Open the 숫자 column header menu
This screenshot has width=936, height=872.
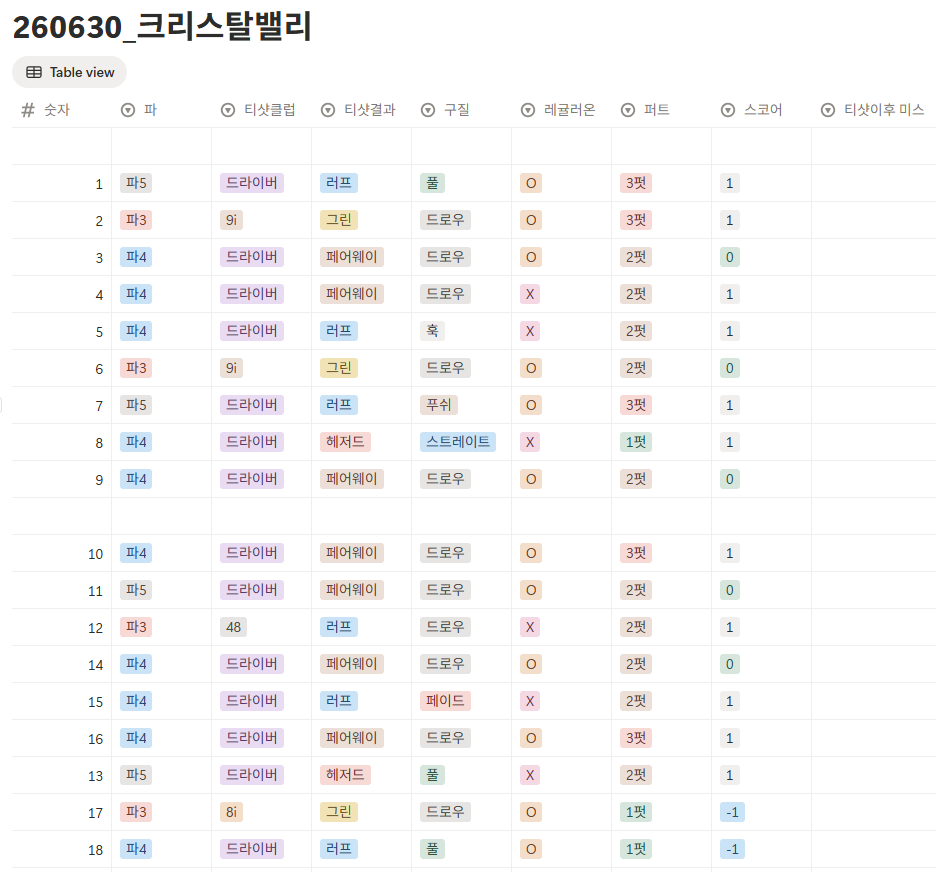tap(61, 110)
